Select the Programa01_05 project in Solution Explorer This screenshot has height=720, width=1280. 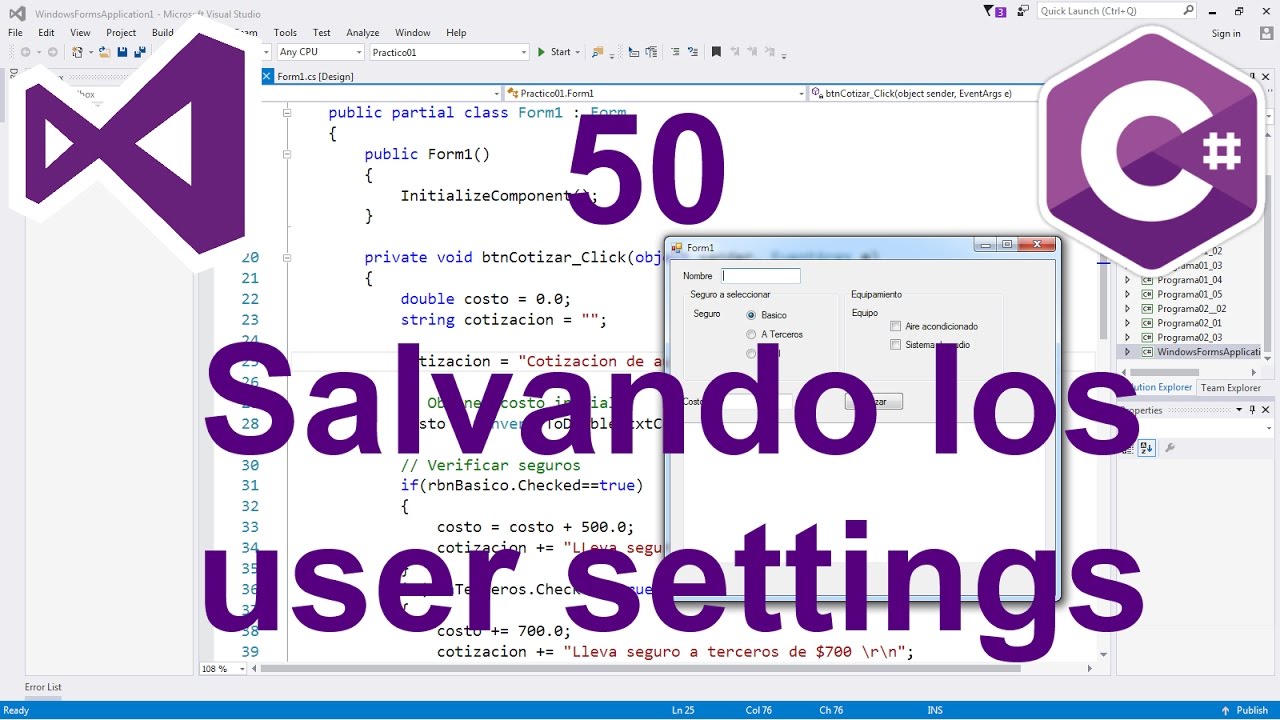coord(1189,294)
